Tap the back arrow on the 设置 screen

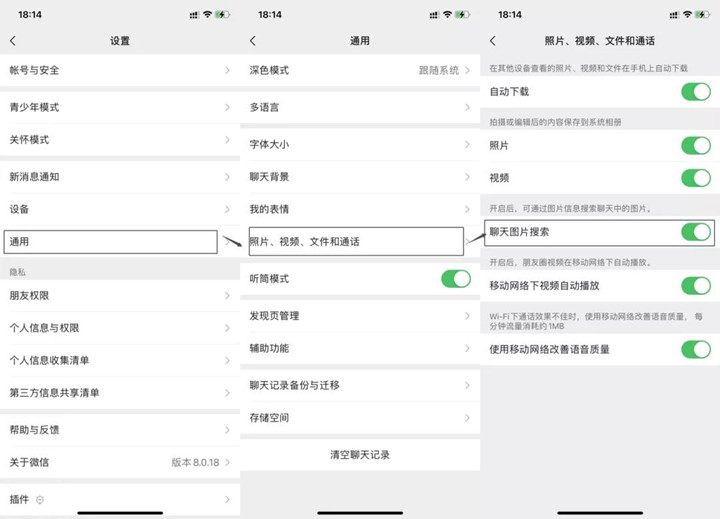coord(13,41)
